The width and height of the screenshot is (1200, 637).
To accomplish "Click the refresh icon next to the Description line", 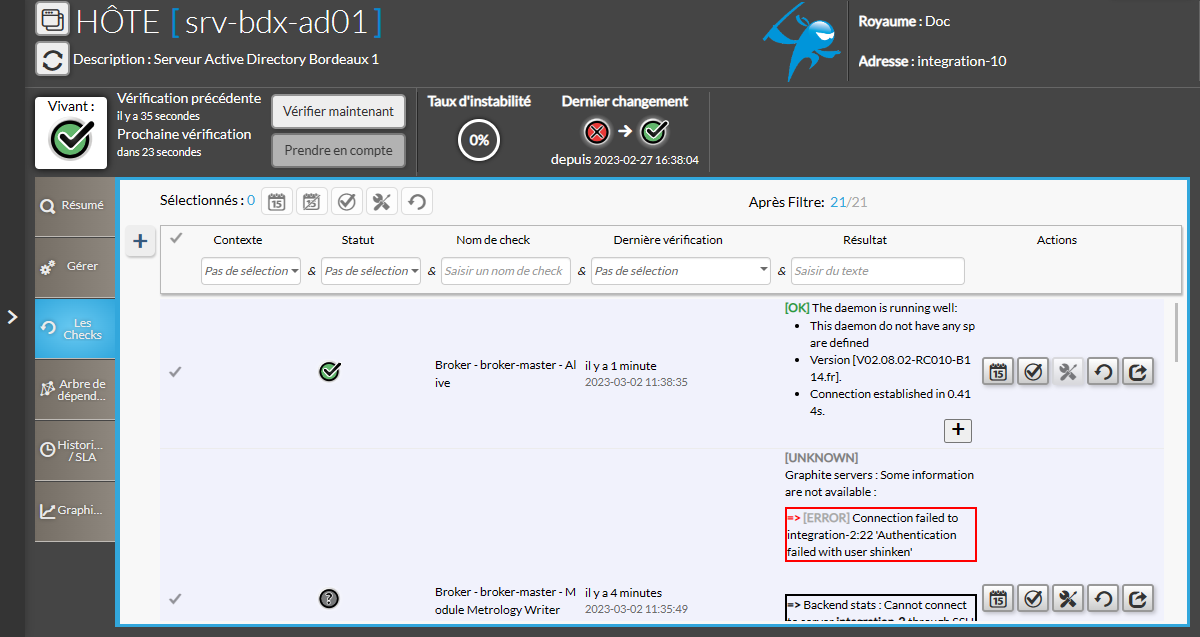I will coord(52,59).
